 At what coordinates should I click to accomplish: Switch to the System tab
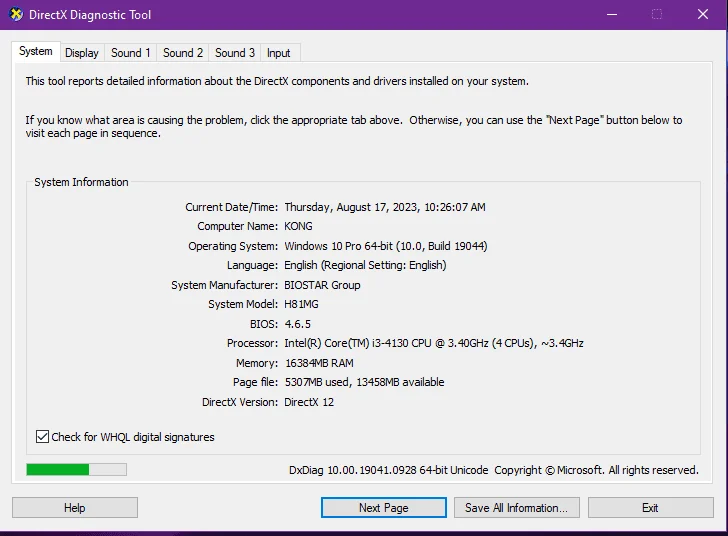point(36,51)
